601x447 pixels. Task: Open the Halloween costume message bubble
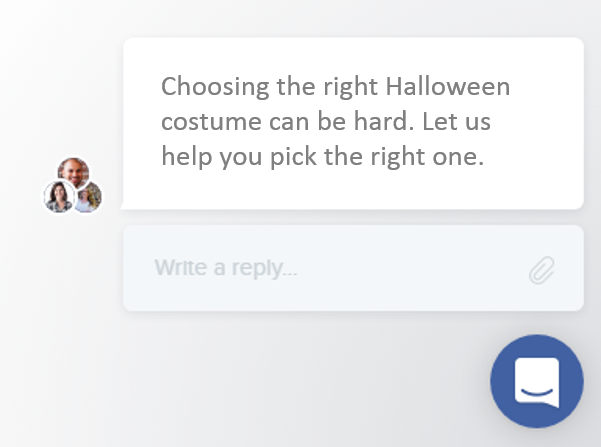point(353,123)
